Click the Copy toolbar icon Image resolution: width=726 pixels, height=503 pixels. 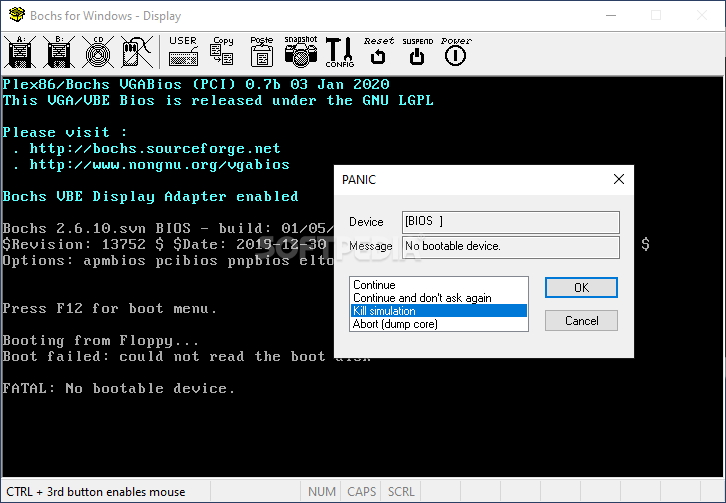223,52
